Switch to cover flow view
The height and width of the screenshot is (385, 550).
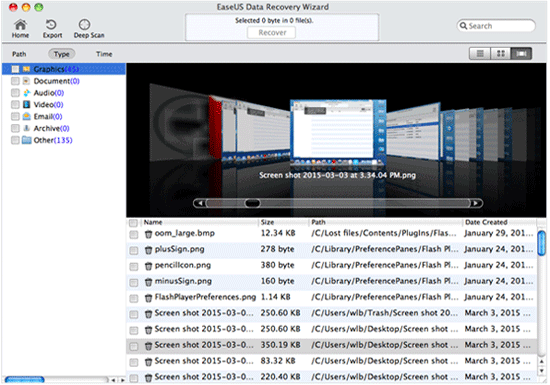pos(522,54)
